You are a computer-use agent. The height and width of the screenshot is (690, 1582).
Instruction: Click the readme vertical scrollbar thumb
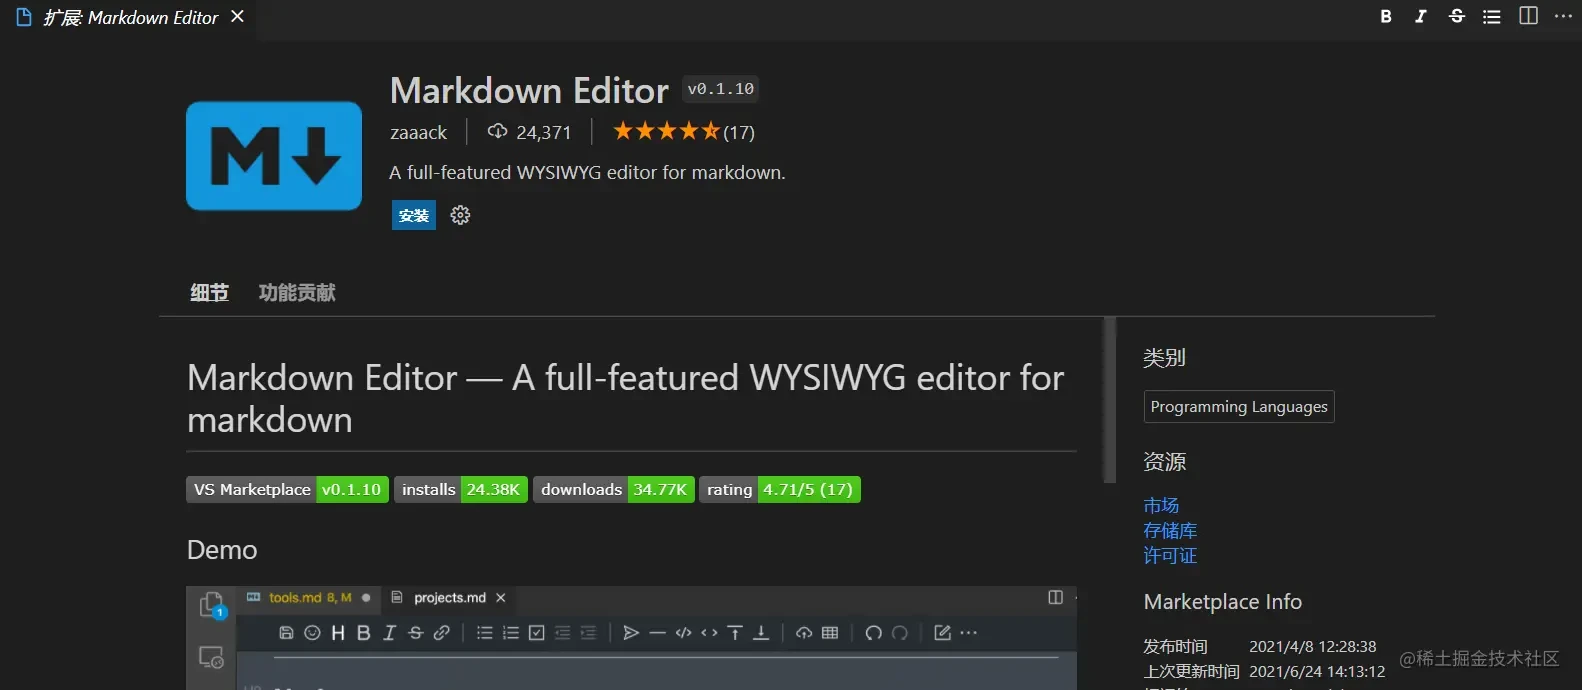tap(1109, 400)
